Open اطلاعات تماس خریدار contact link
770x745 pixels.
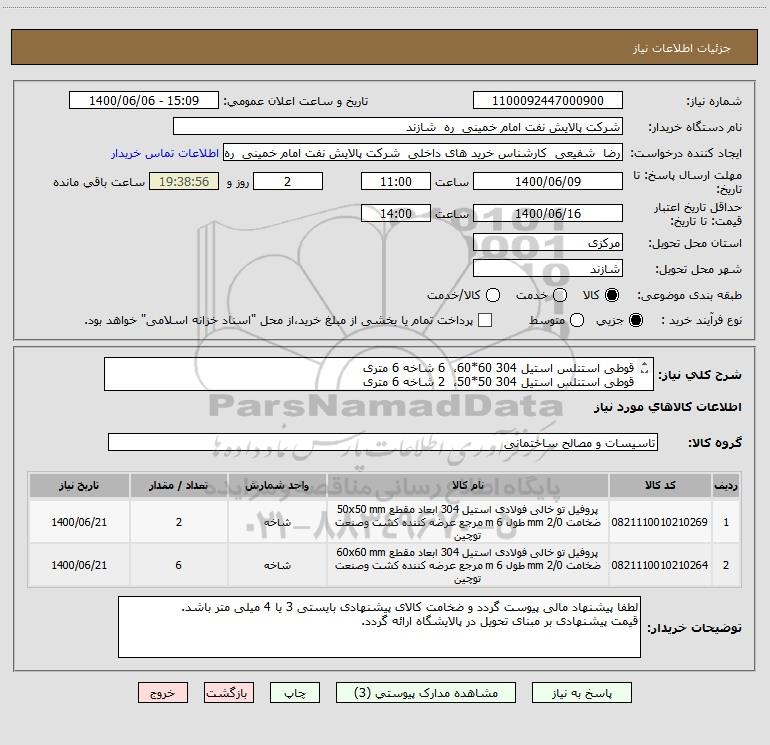pos(165,153)
